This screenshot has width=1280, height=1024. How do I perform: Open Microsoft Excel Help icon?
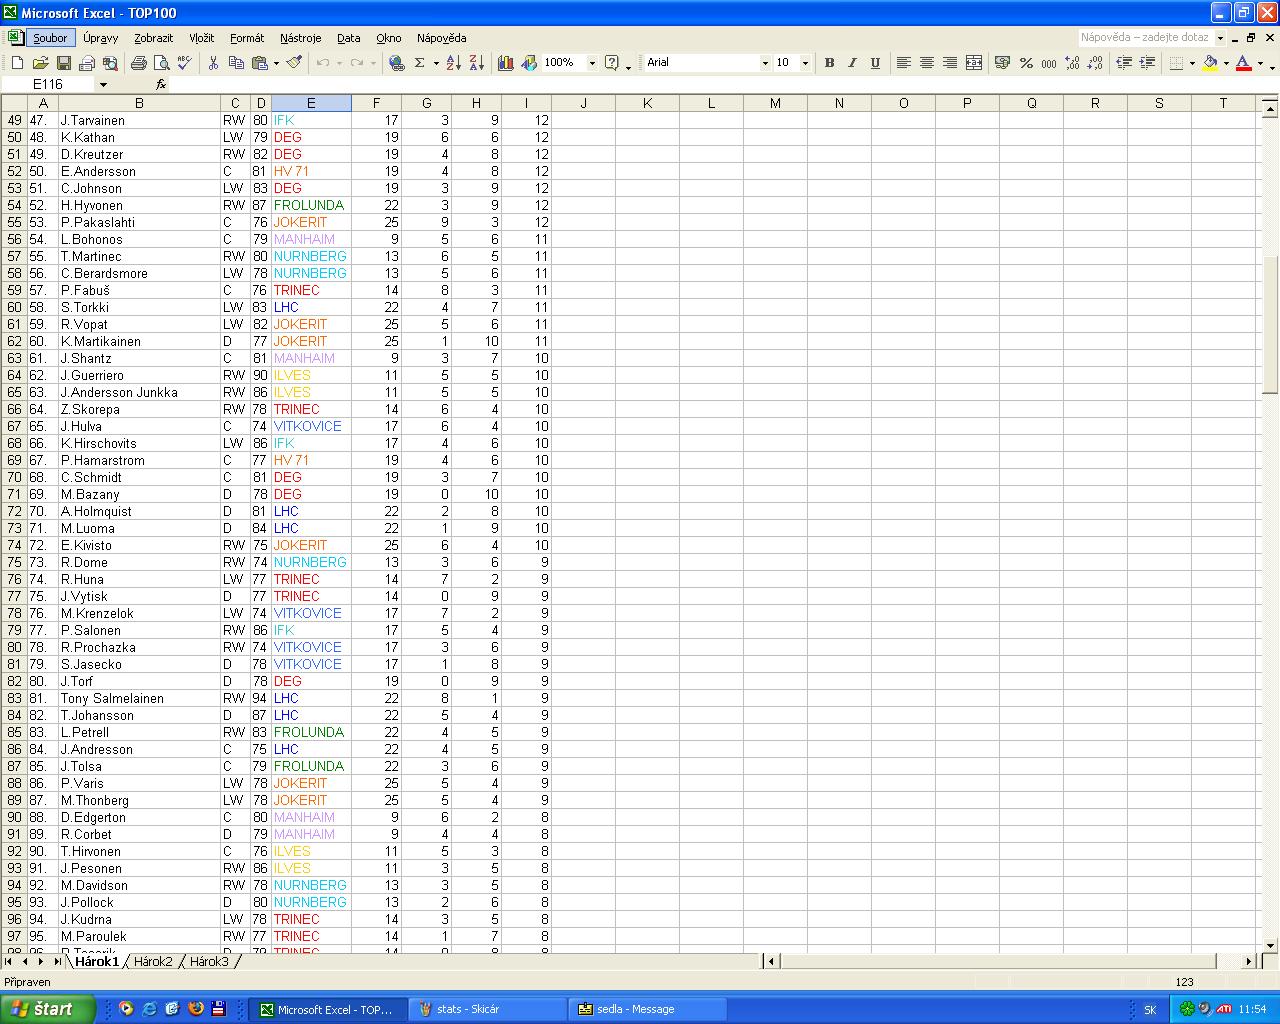tap(612, 63)
